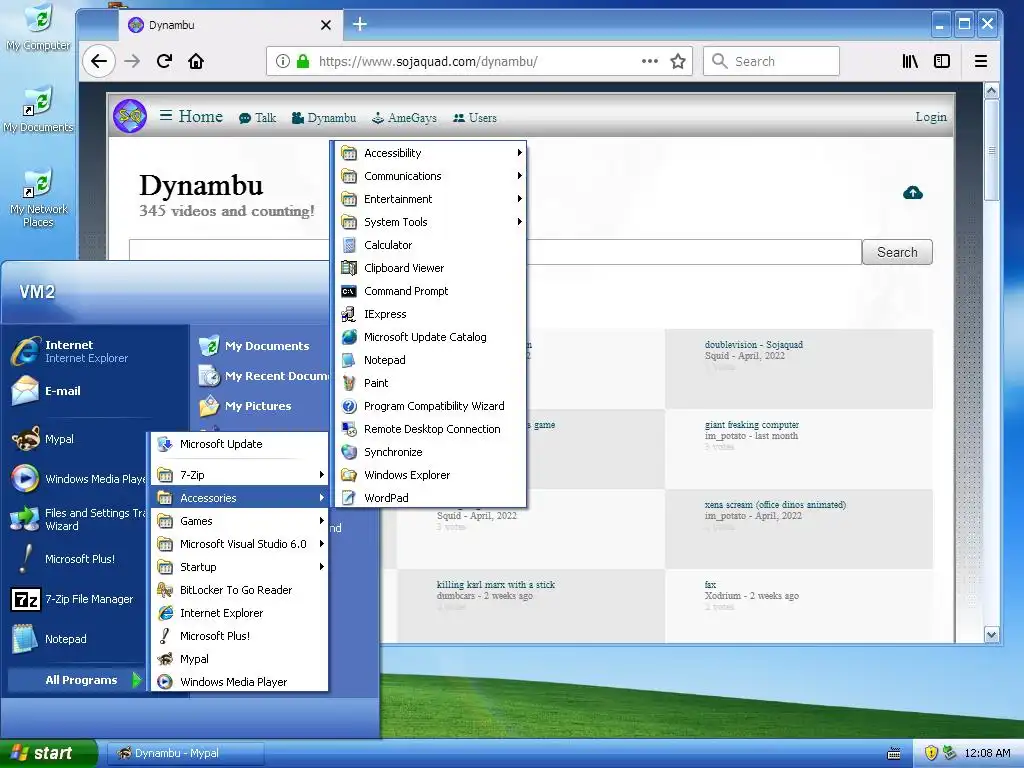Click the Dynambu page Search button

coord(897,252)
